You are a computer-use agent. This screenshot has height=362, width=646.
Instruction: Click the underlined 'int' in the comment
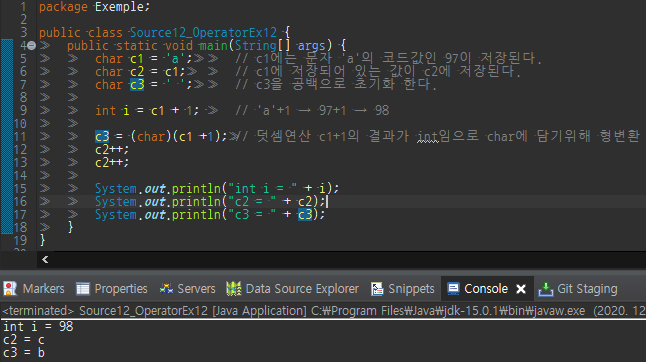(x=428, y=136)
